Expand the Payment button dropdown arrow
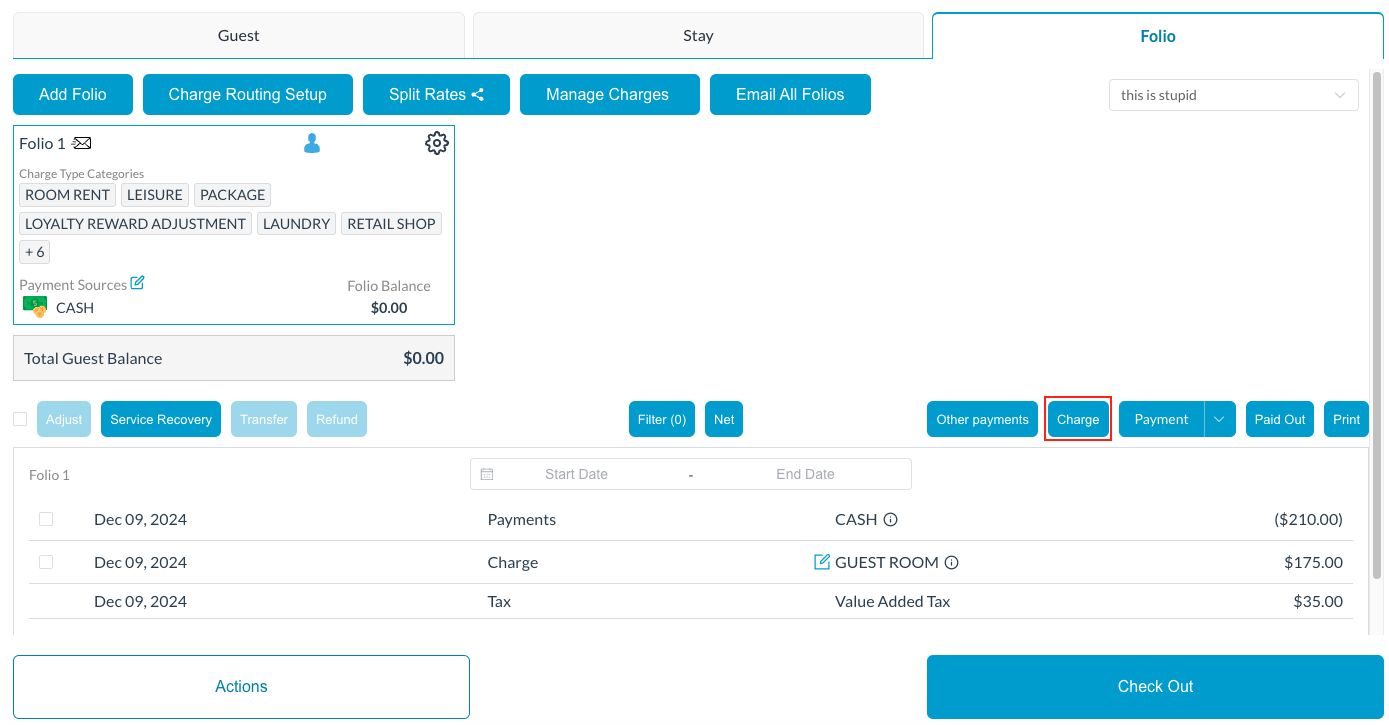The image size is (1389, 725). (1219, 420)
